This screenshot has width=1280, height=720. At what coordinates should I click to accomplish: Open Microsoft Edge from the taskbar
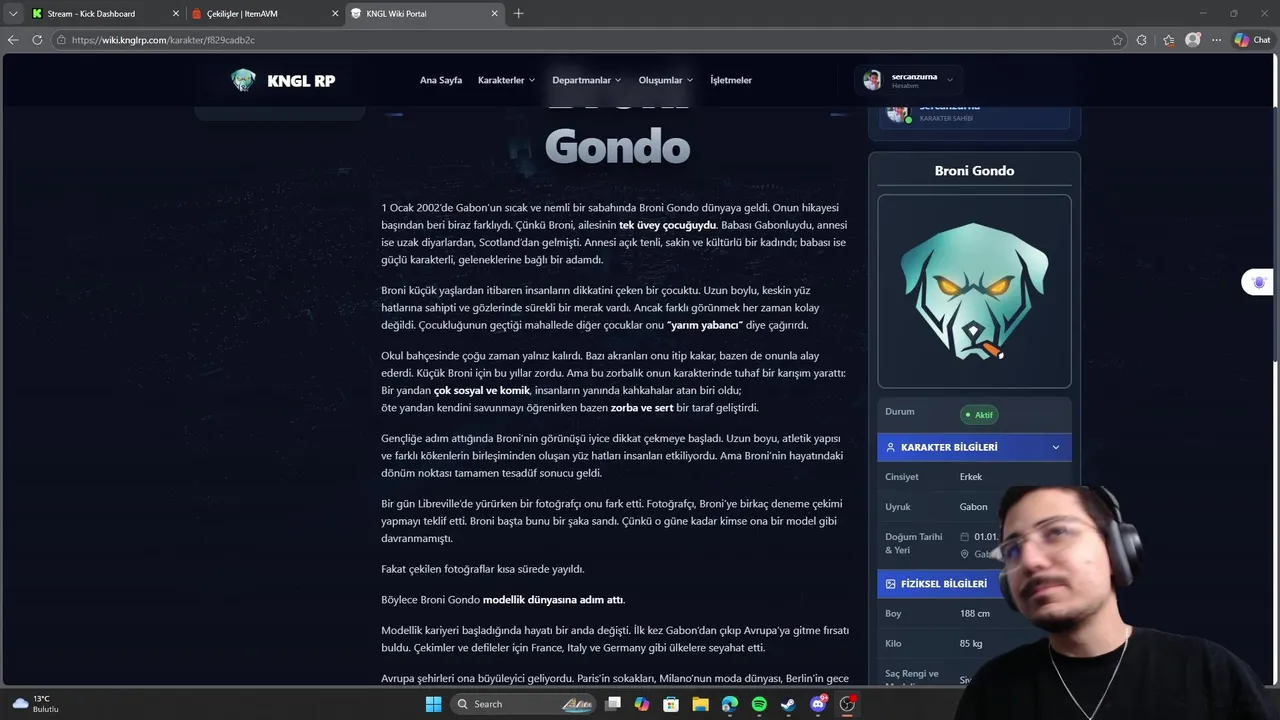[730, 704]
